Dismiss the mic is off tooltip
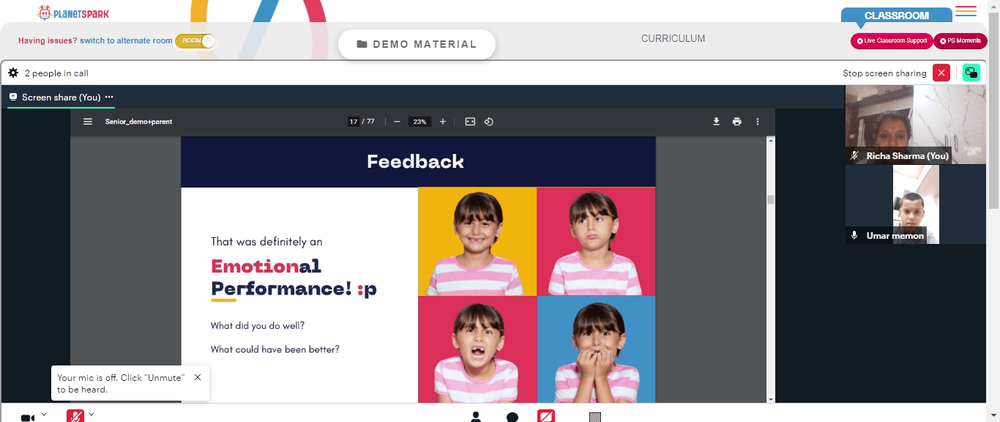The width and height of the screenshot is (1000, 422). coord(198,377)
